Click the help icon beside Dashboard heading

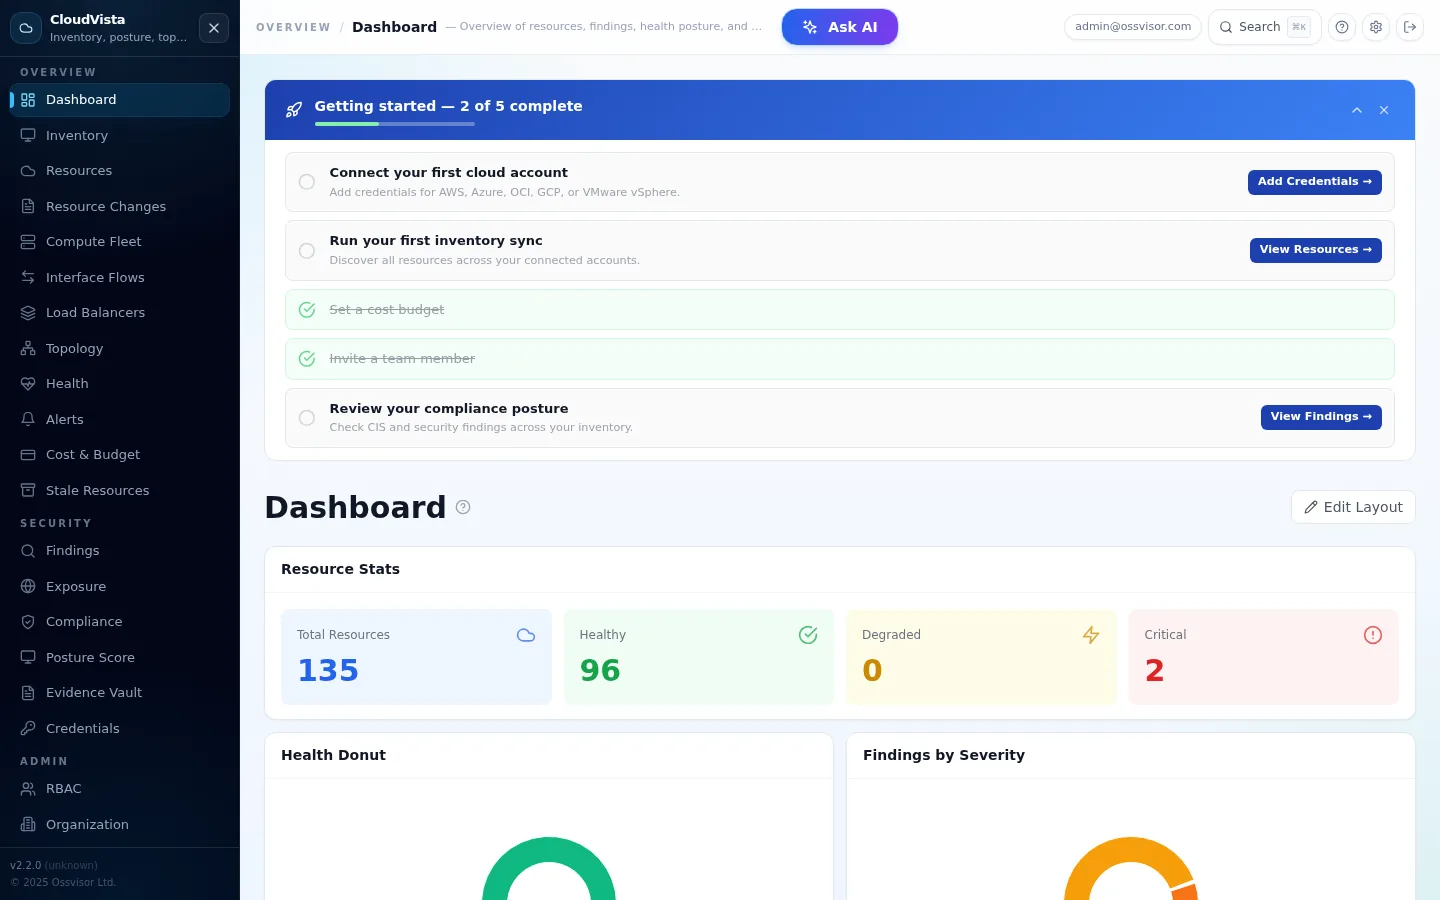(463, 507)
